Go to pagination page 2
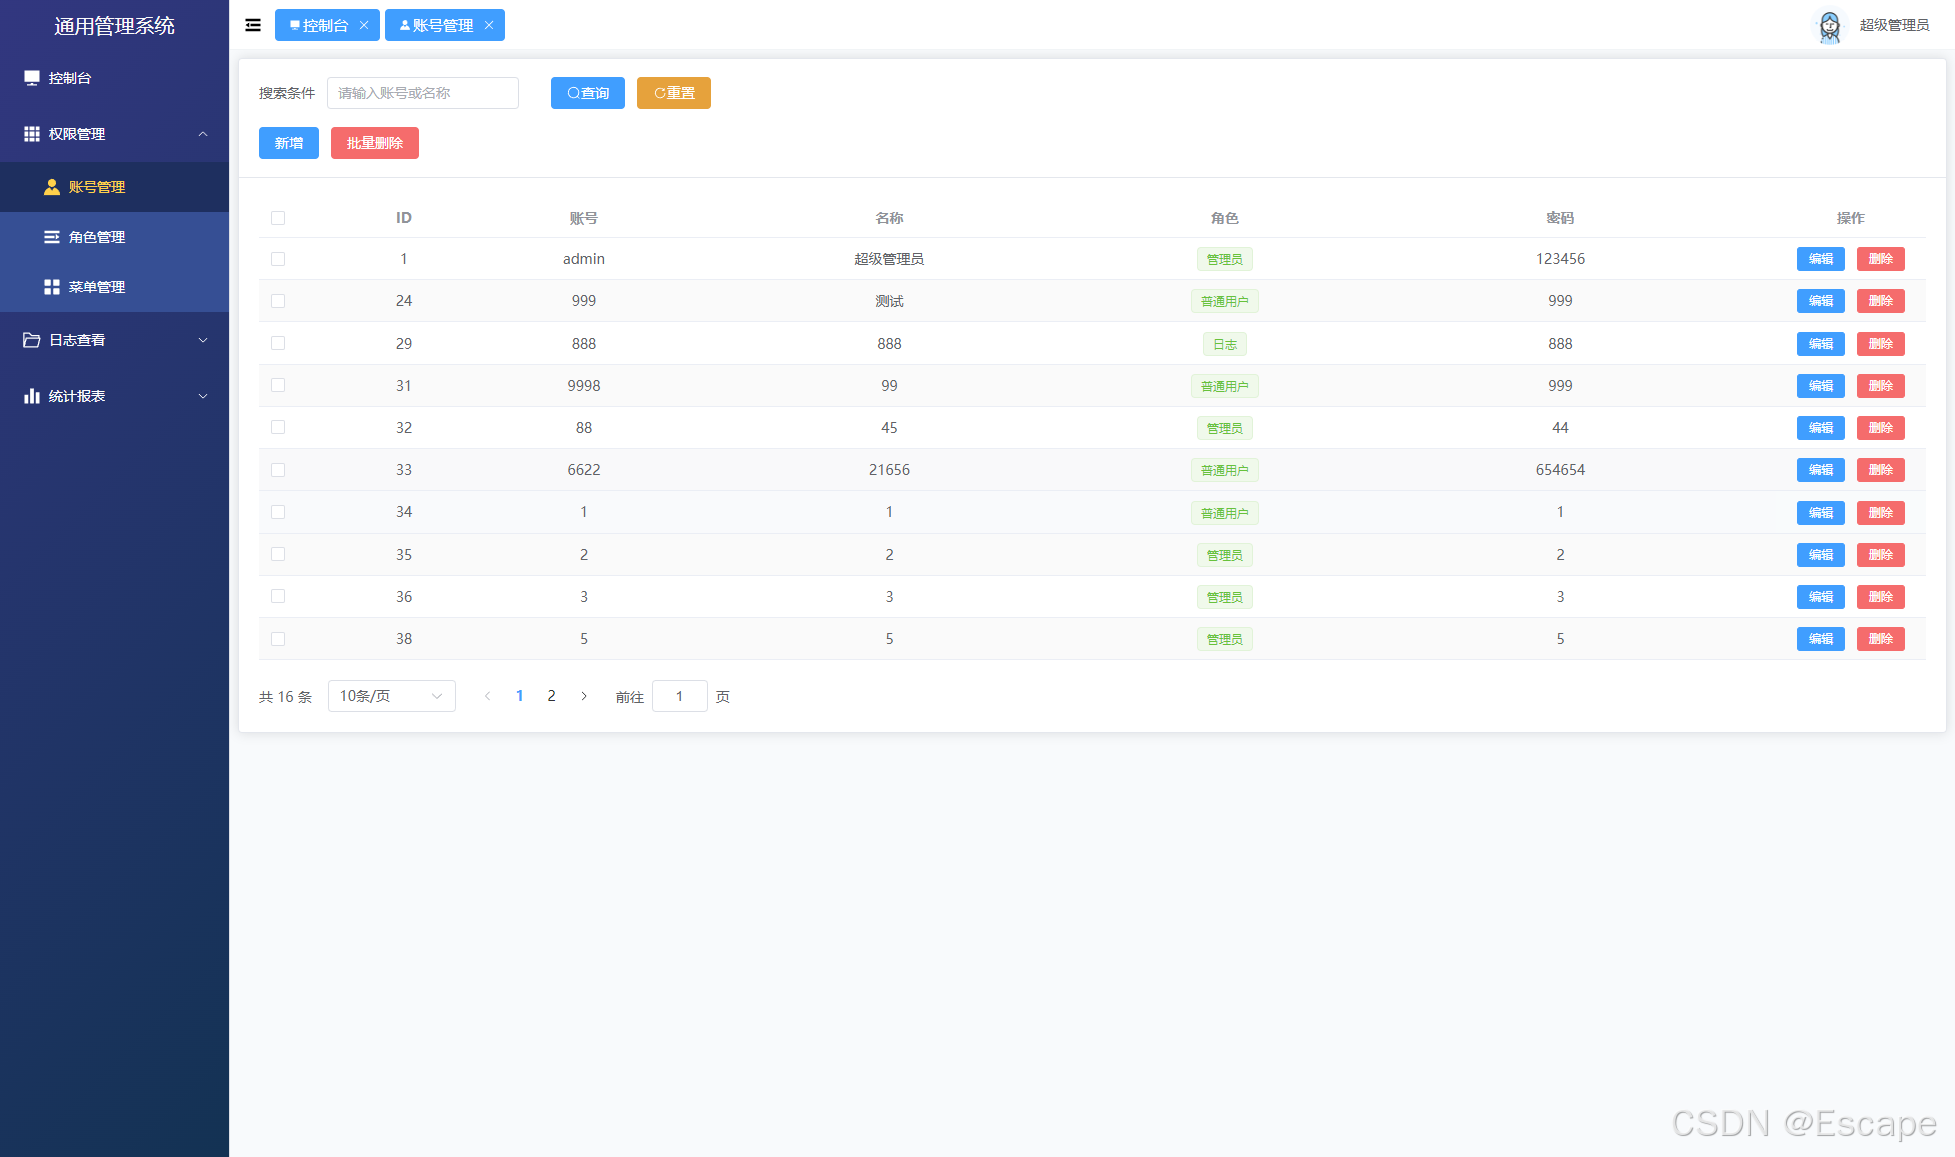1955x1157 pixels. (x=551, y=695)
